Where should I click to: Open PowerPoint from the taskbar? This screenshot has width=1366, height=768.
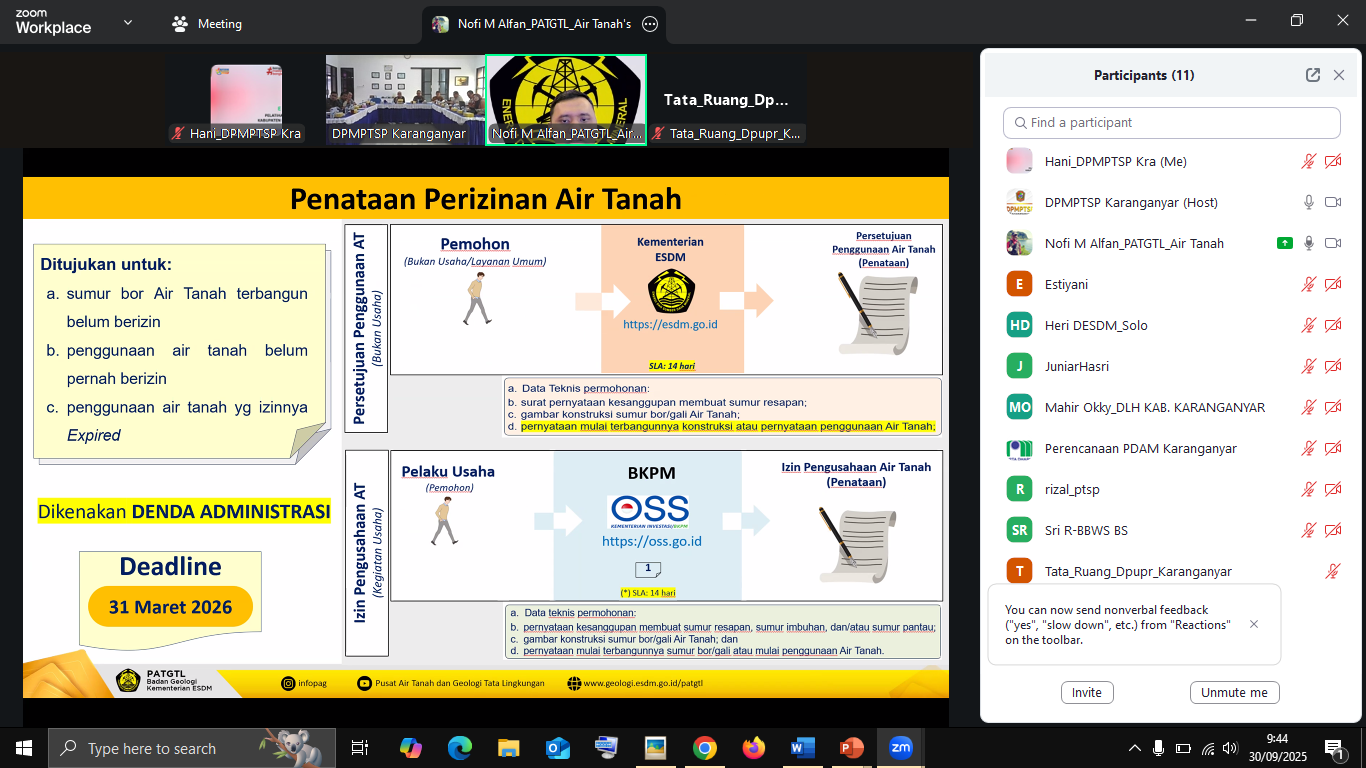[851, 748]
